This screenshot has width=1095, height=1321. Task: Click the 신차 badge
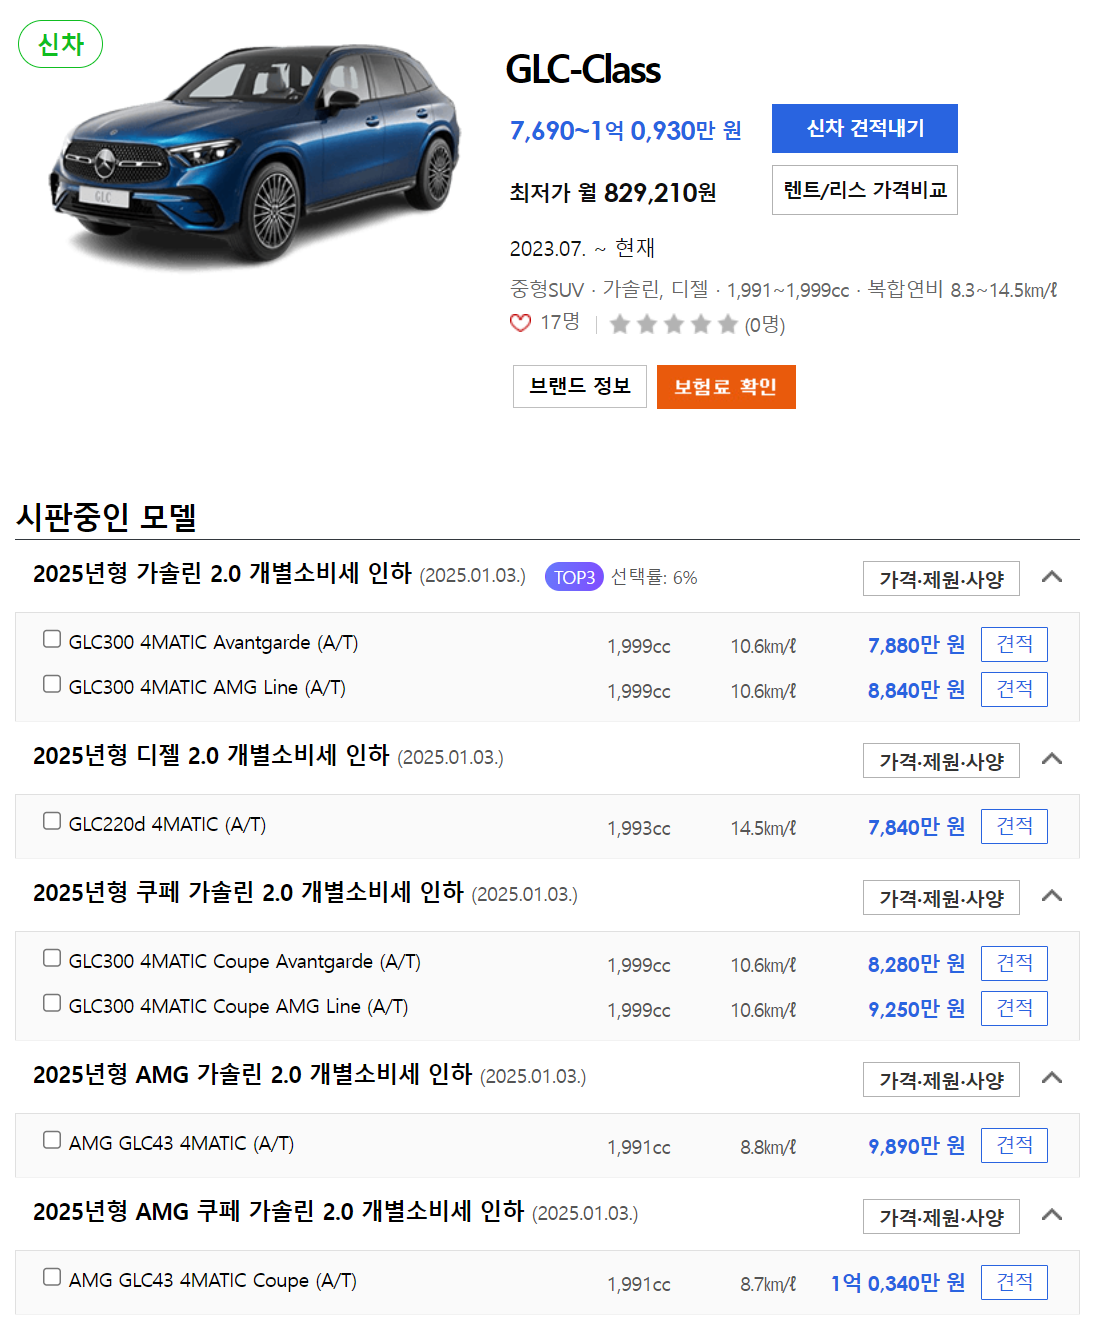click(x=61, y=44)
